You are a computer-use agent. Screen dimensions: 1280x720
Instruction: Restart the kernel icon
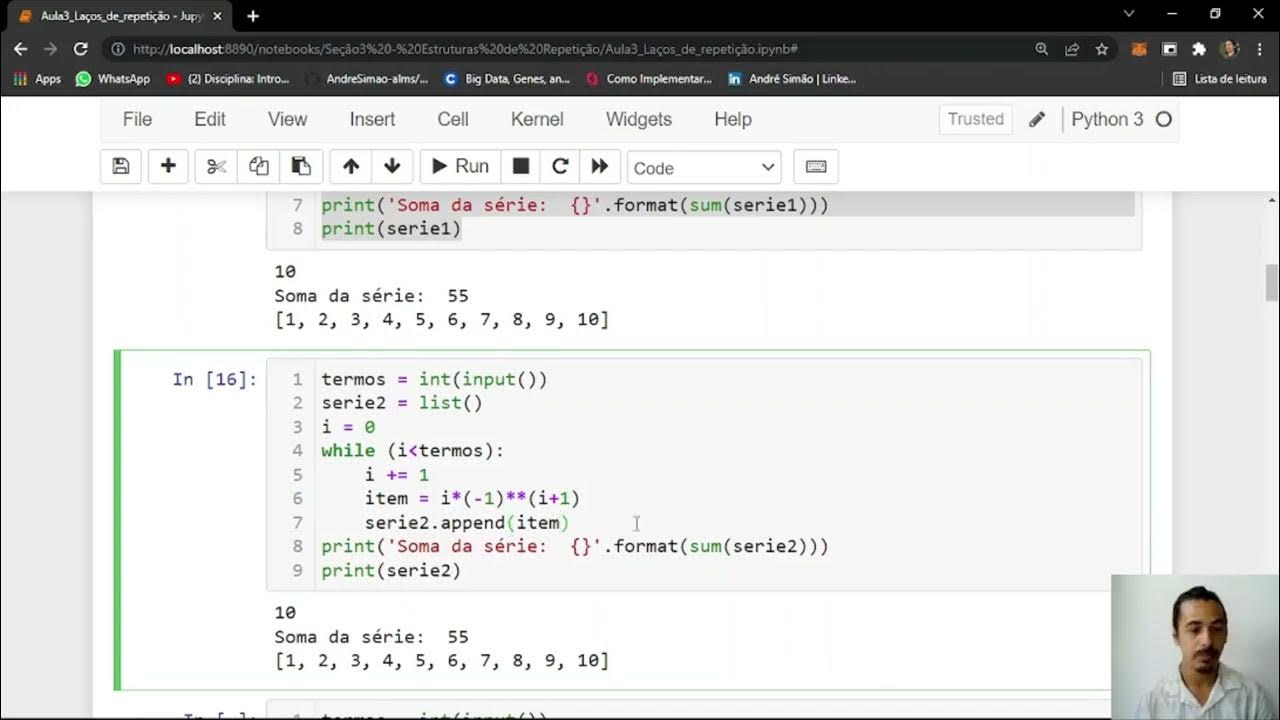(560, 166)
